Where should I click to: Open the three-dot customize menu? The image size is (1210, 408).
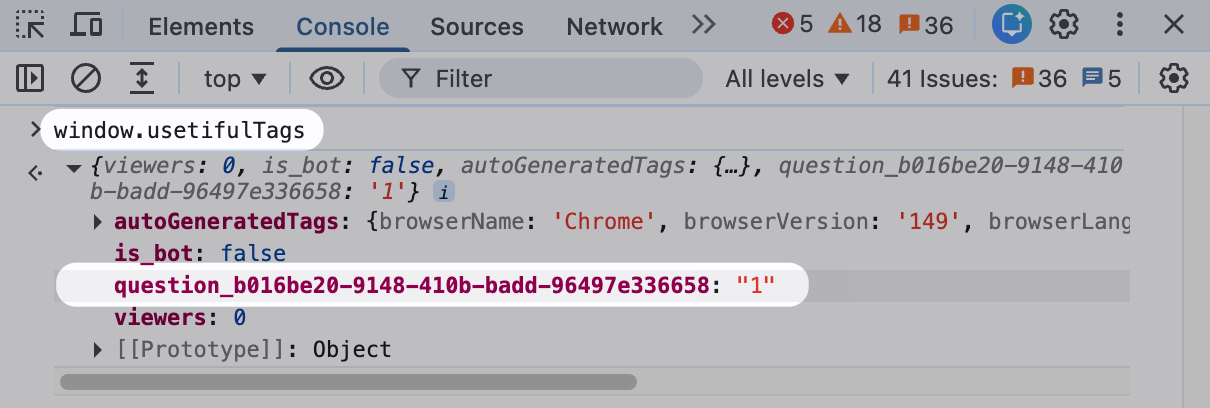[x=1122, y=25]
